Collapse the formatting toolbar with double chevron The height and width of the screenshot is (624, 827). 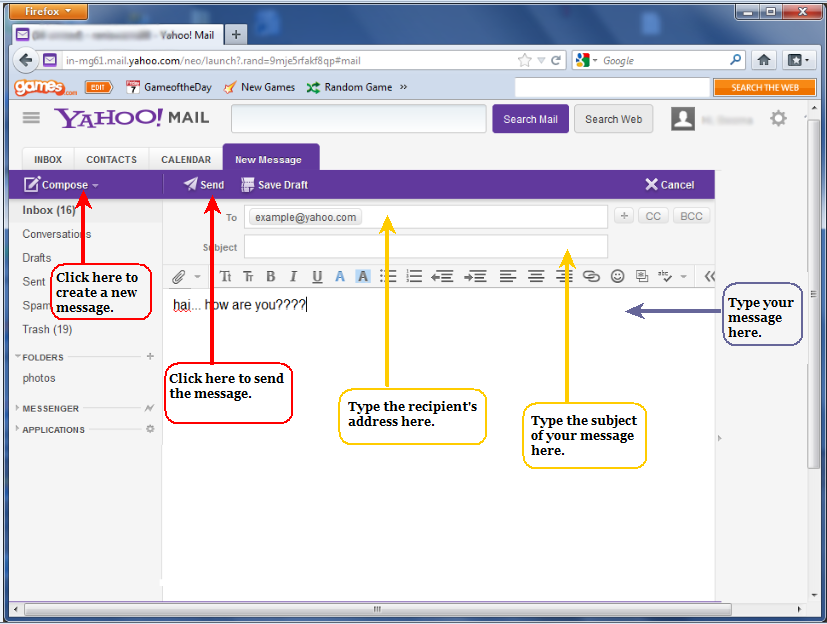pos(709,276)
